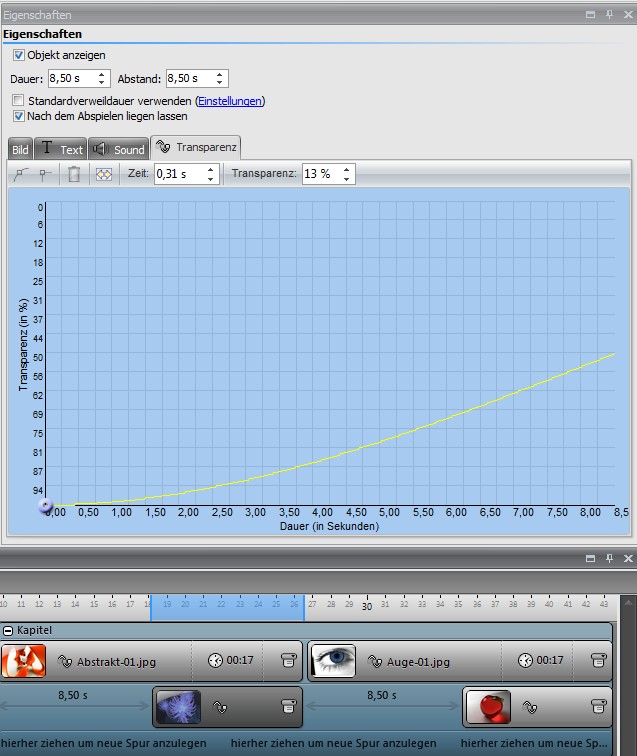Open the Text tab
637x756 pixels.
click(x=61, y=149)
